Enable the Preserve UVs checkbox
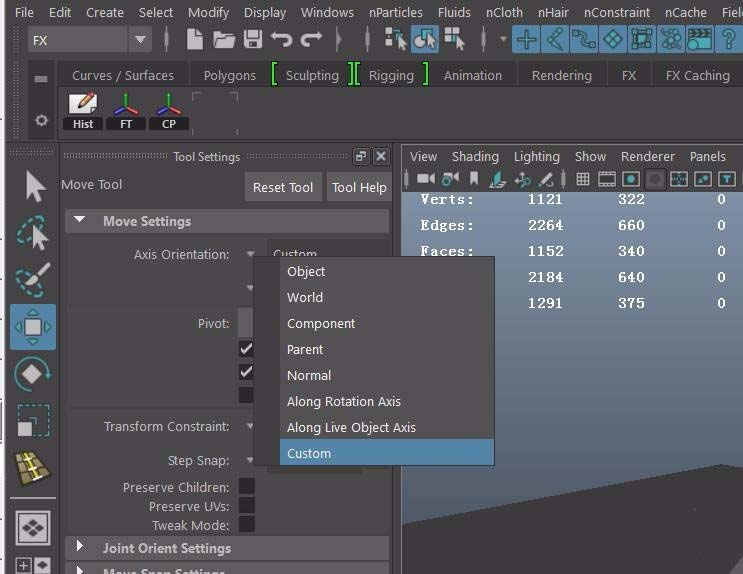The image size is (743, 574). point(246,506)
